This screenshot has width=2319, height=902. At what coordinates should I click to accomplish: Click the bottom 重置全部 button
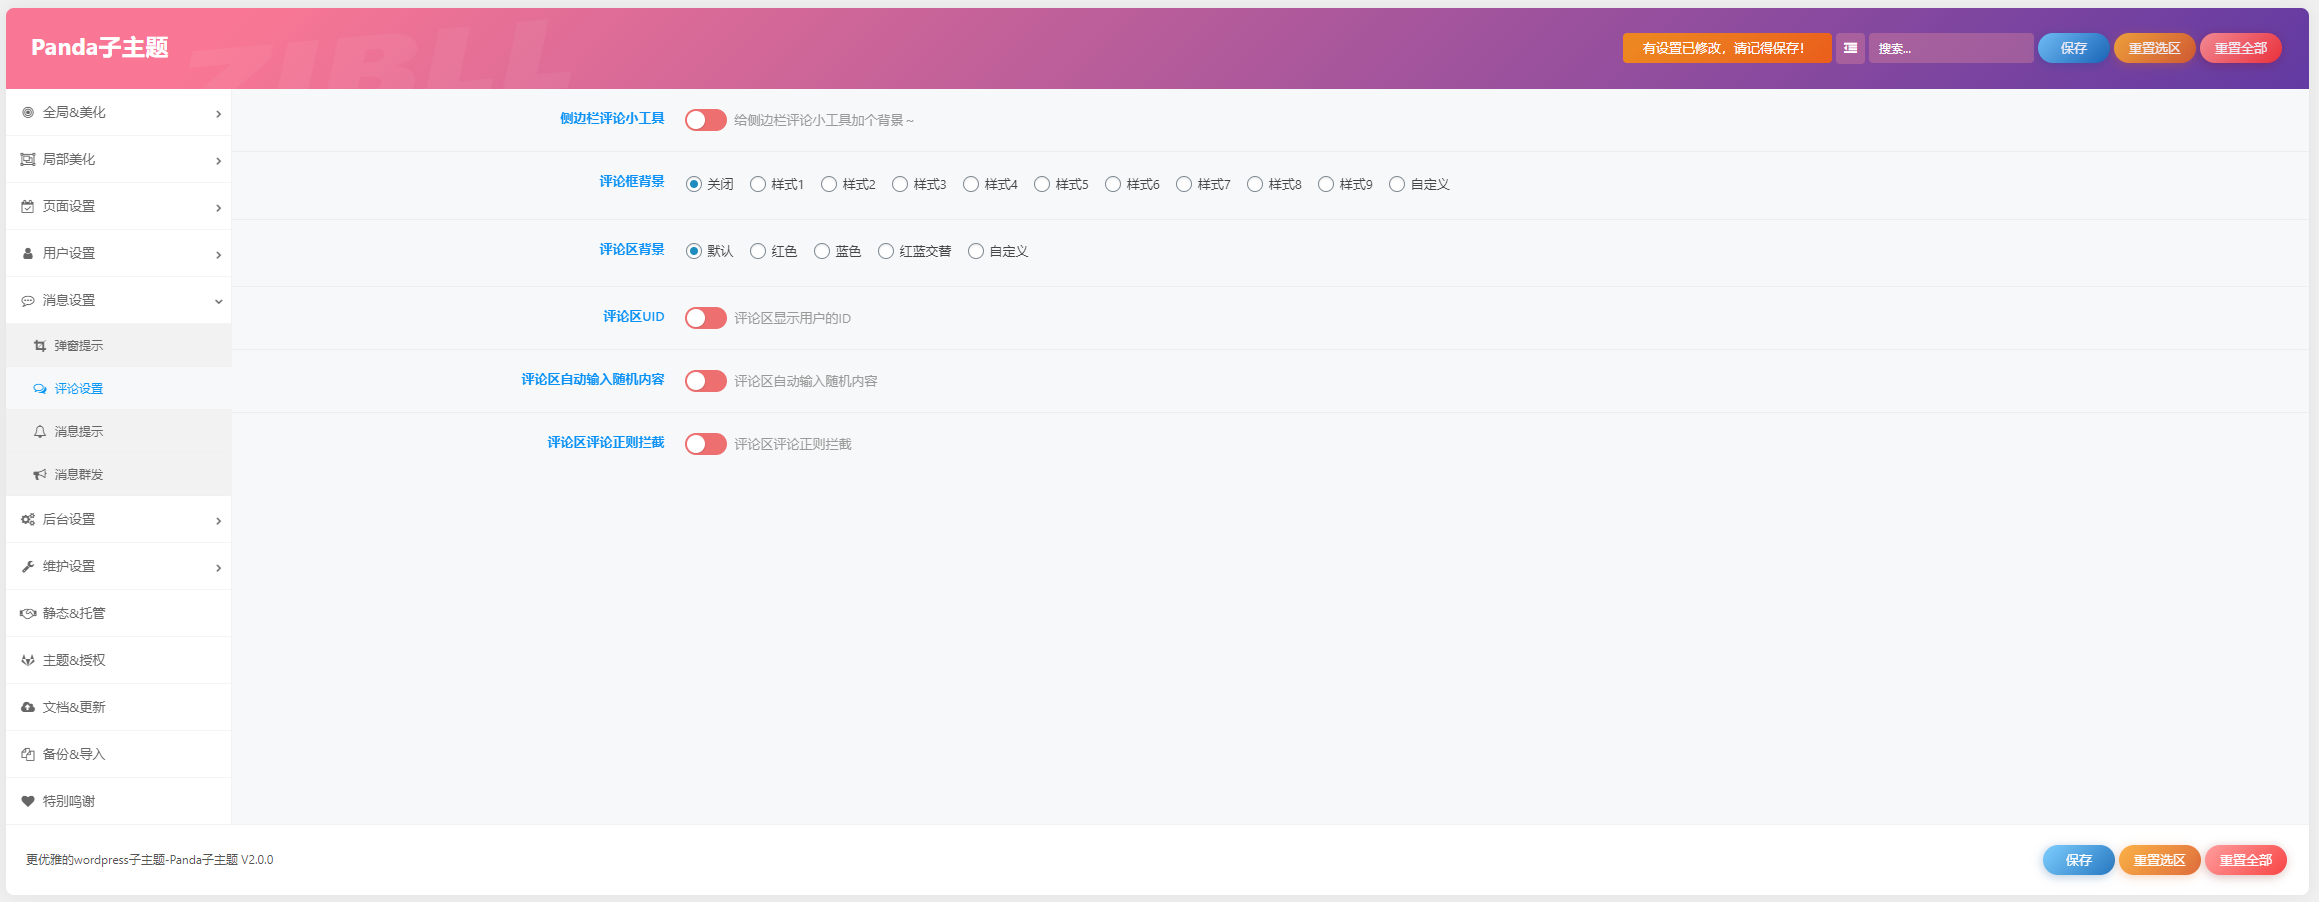[x=2245, y=860]
